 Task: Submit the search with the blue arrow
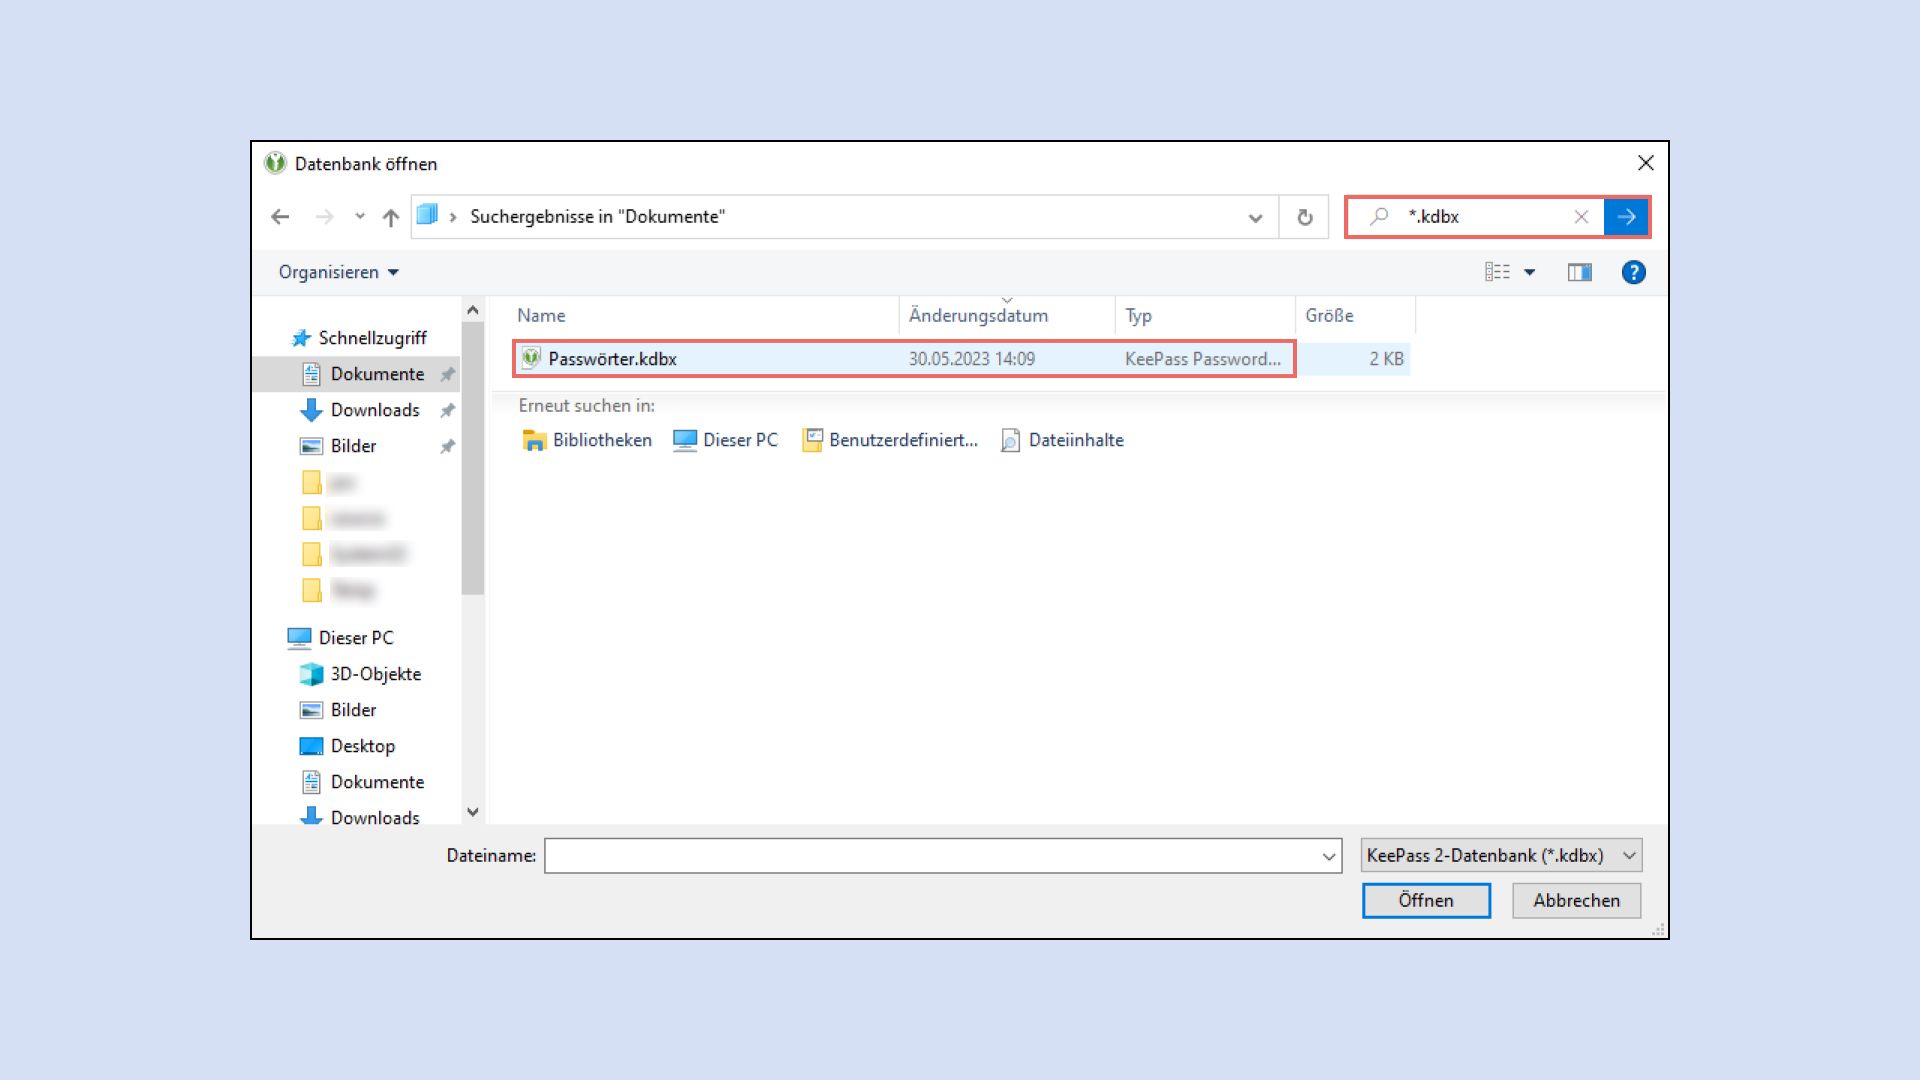1627,216
